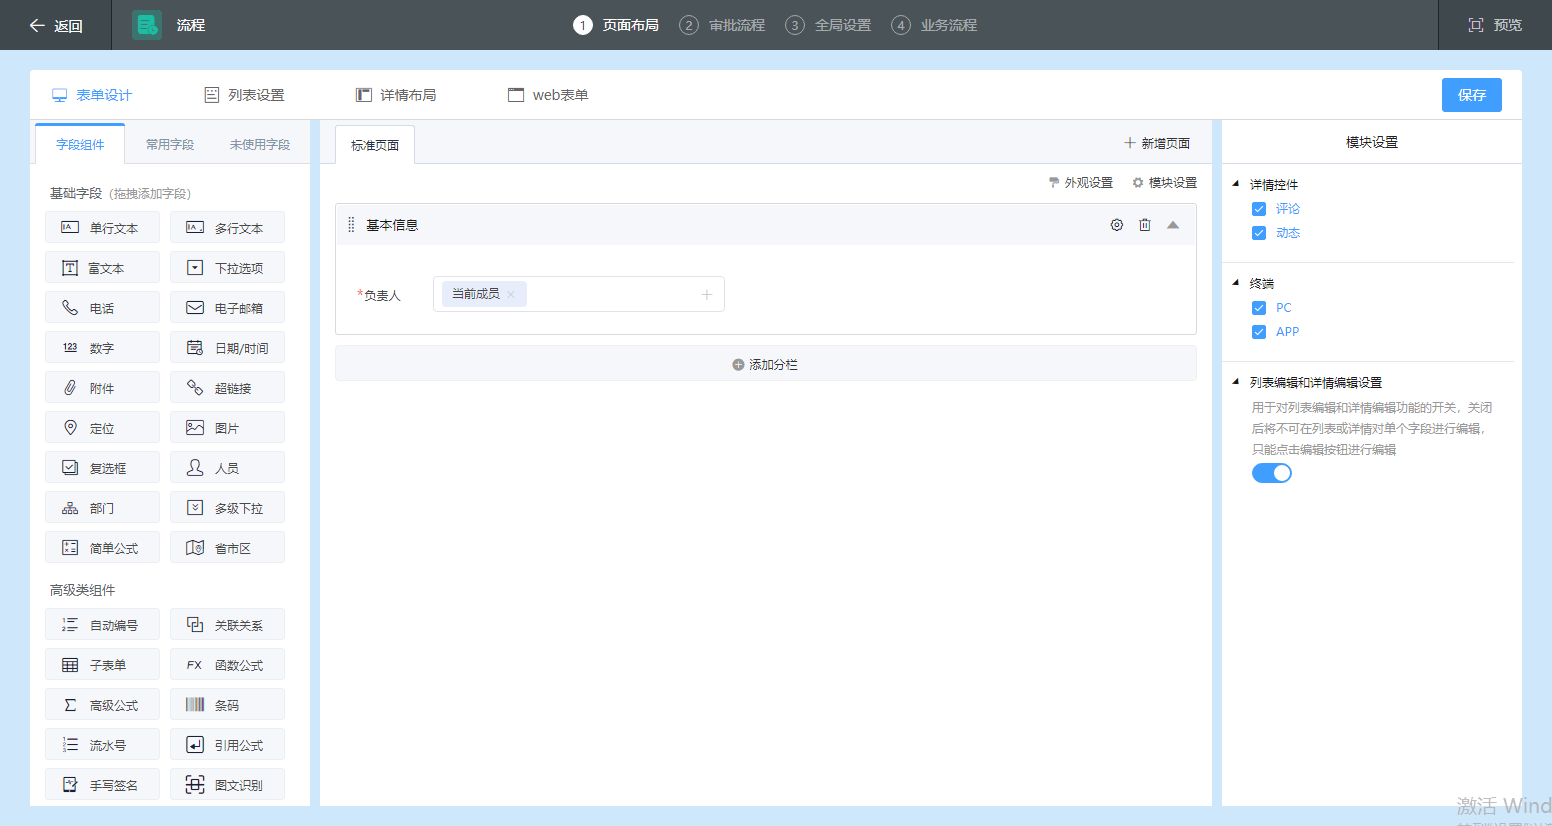Screen dimensions: 1552x826
Task: Toggle the APP terminal checkbox
Action: click(x=1259, y=332)
